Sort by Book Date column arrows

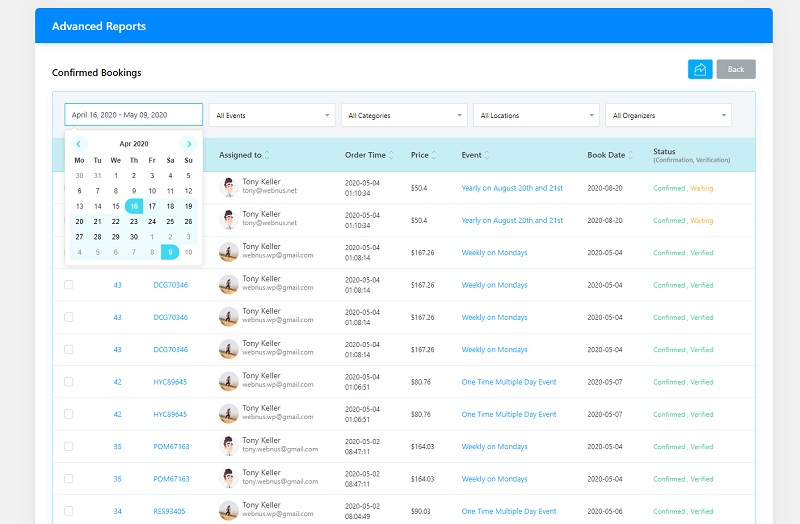(x=631, y=155)
